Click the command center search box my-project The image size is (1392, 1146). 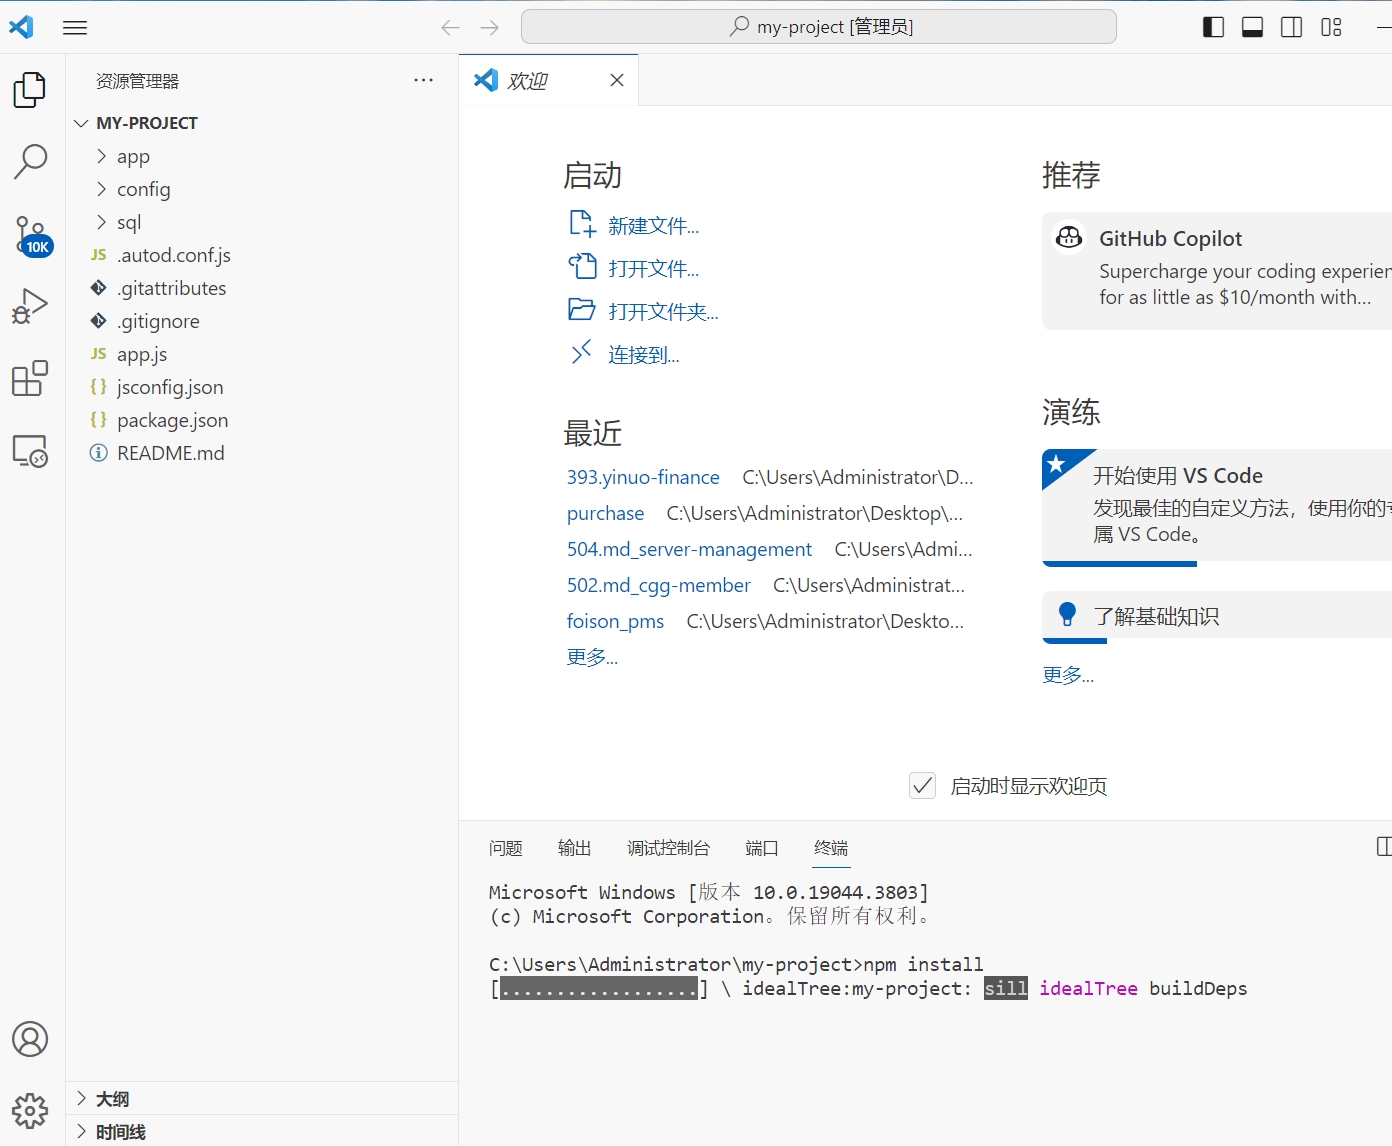818,27
